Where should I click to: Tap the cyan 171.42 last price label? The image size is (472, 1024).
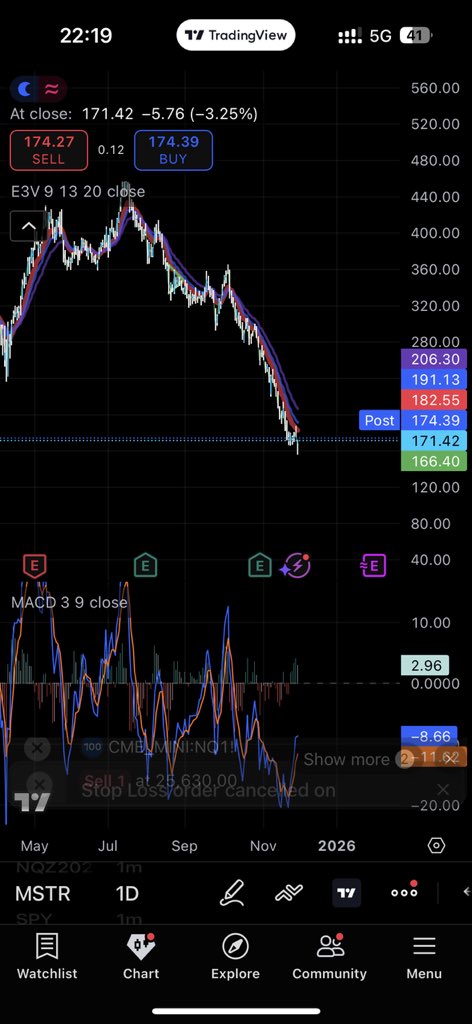click(434, 441)
